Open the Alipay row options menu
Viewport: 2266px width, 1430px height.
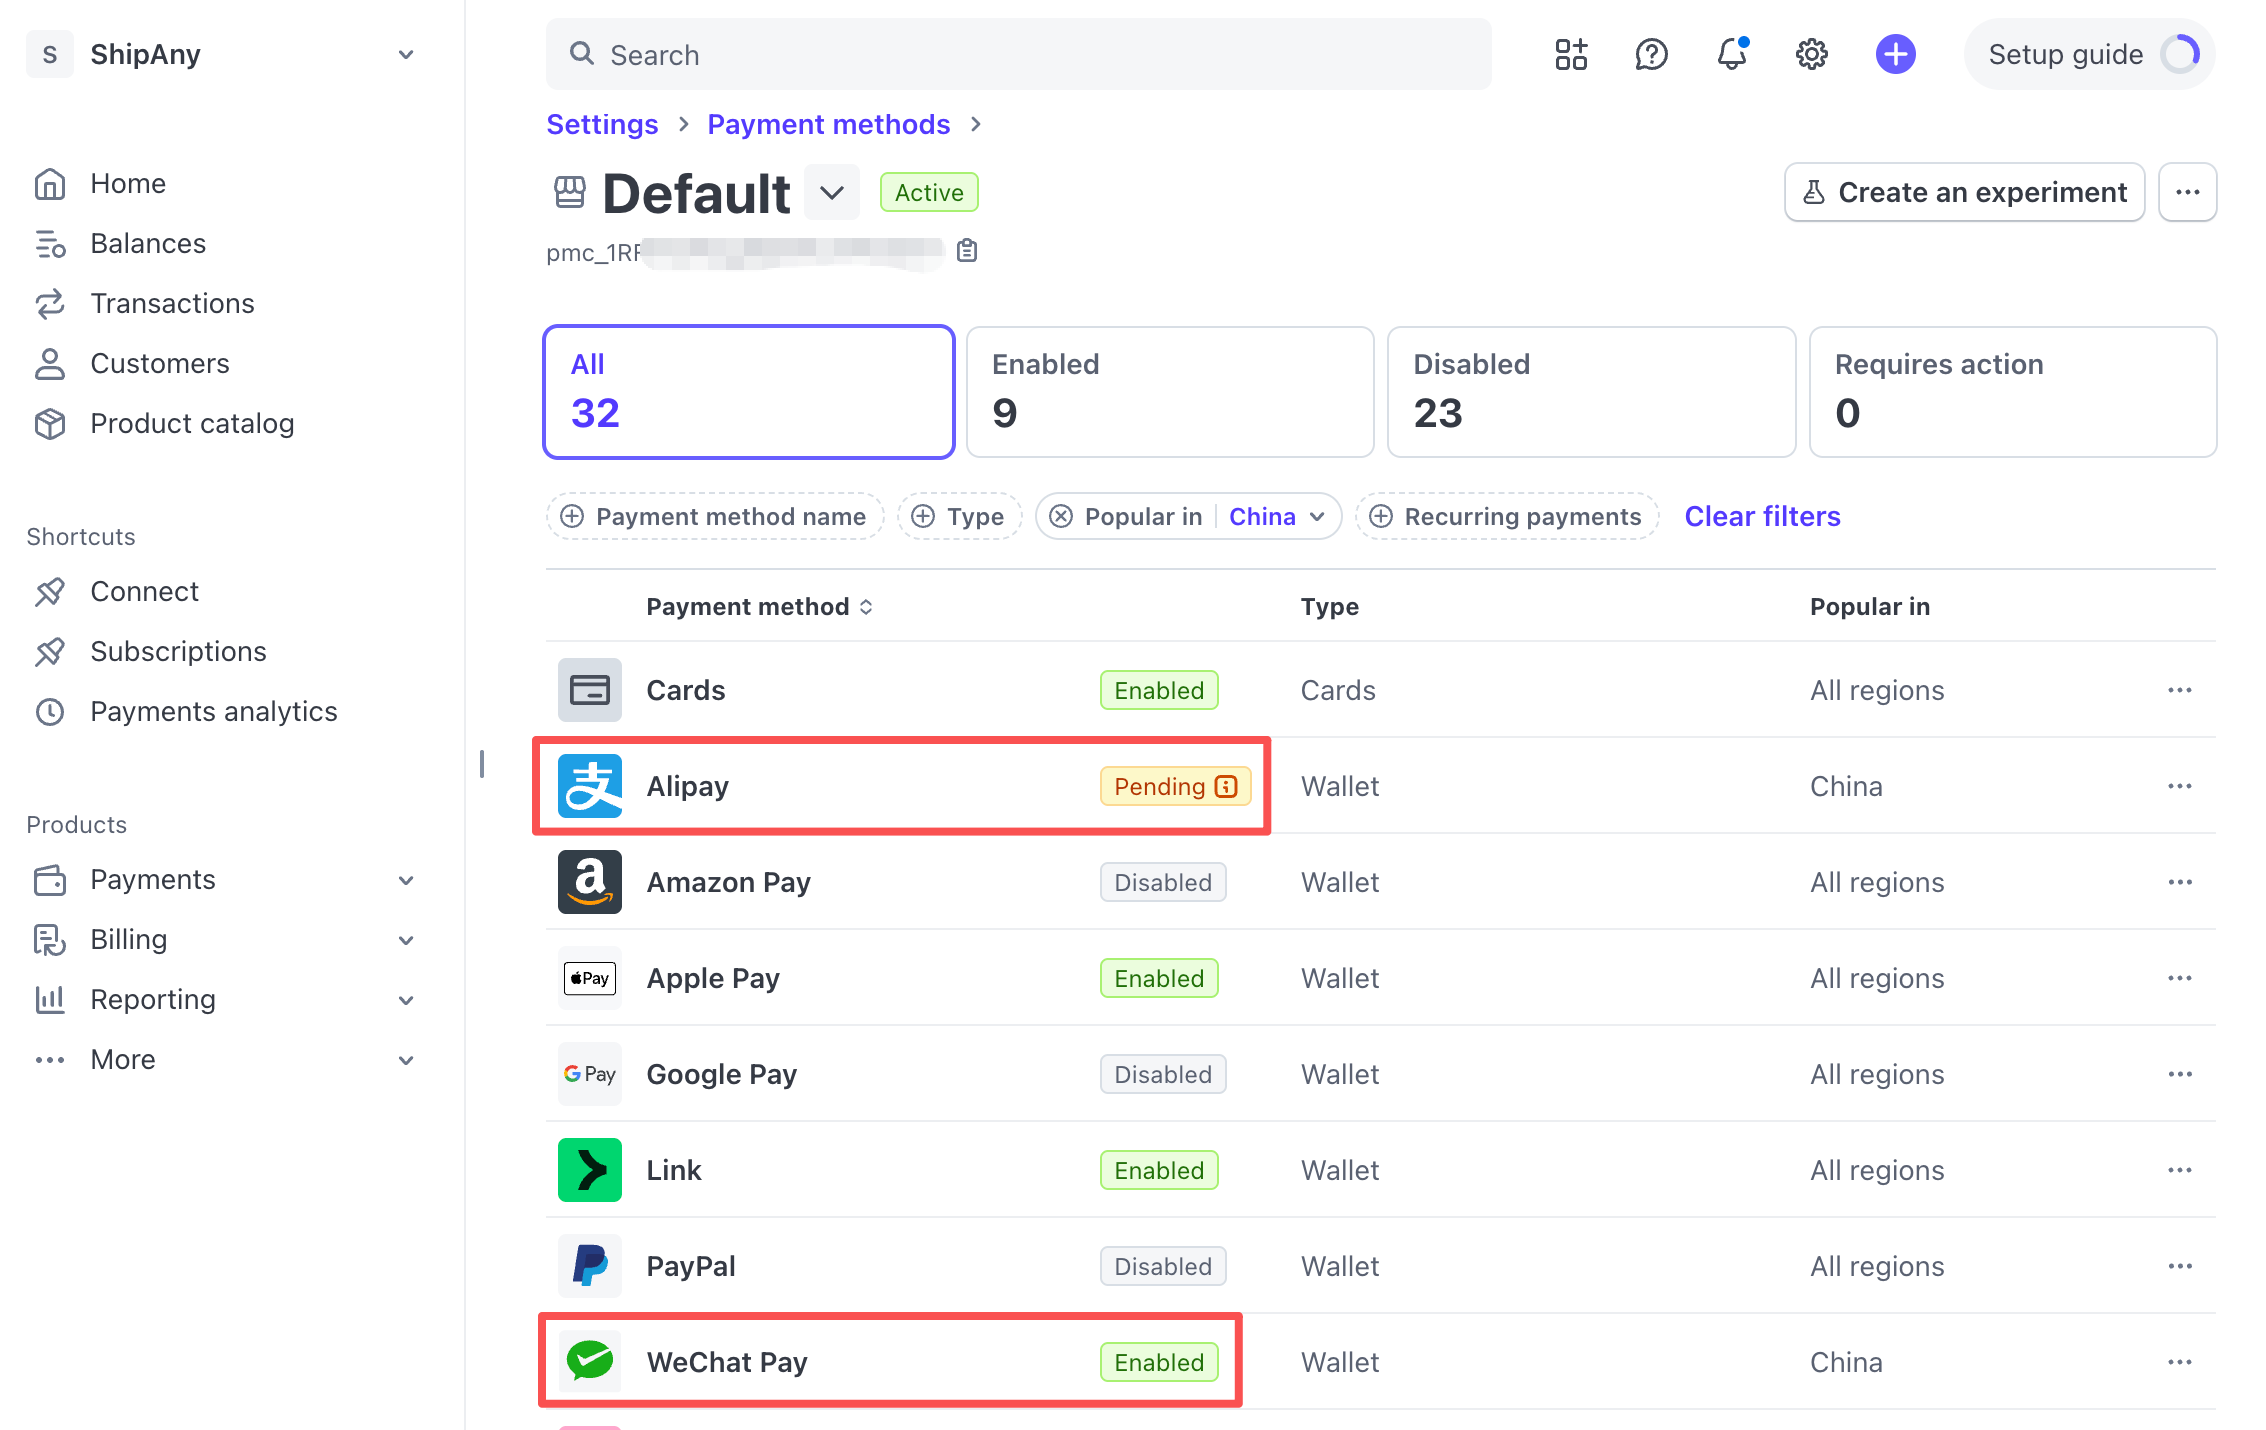pyautogui.click(x=2180, y=787)
